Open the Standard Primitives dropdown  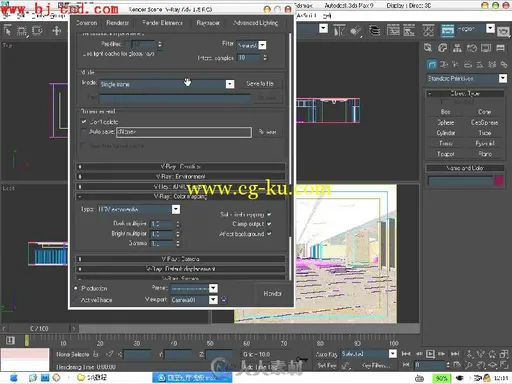point(467,78)
